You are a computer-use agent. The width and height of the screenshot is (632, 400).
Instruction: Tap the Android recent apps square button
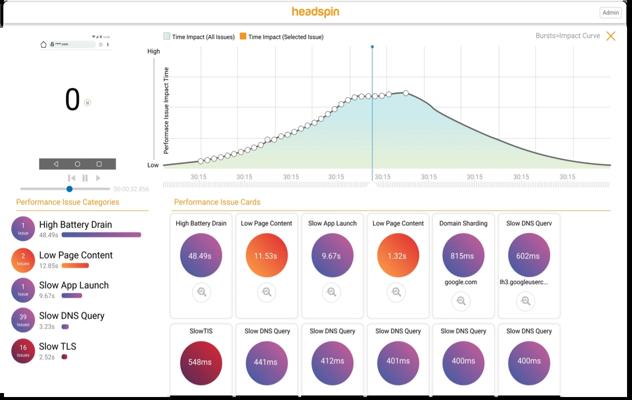(99, 164)
